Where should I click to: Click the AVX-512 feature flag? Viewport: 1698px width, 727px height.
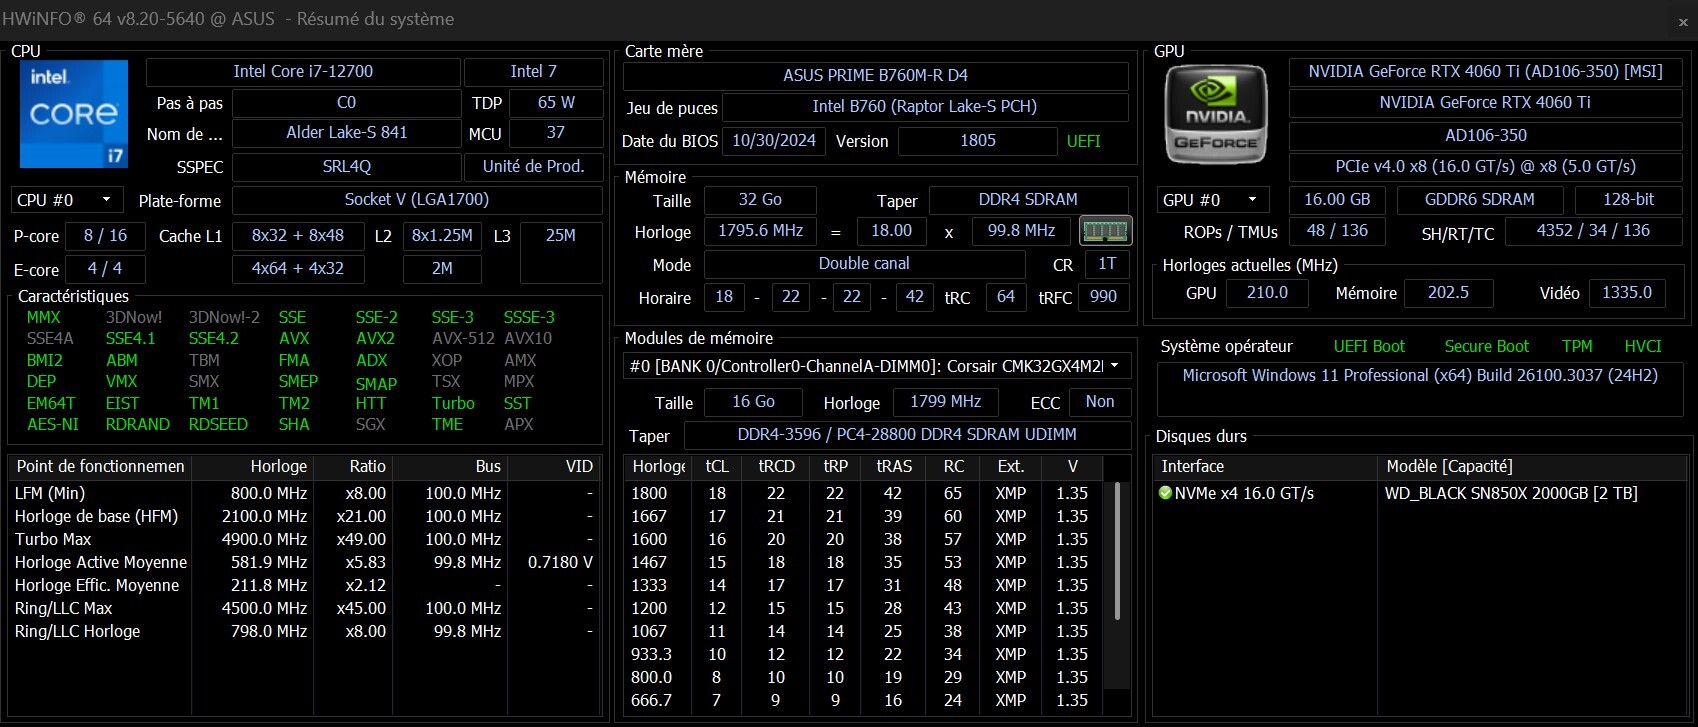(463, 339)
